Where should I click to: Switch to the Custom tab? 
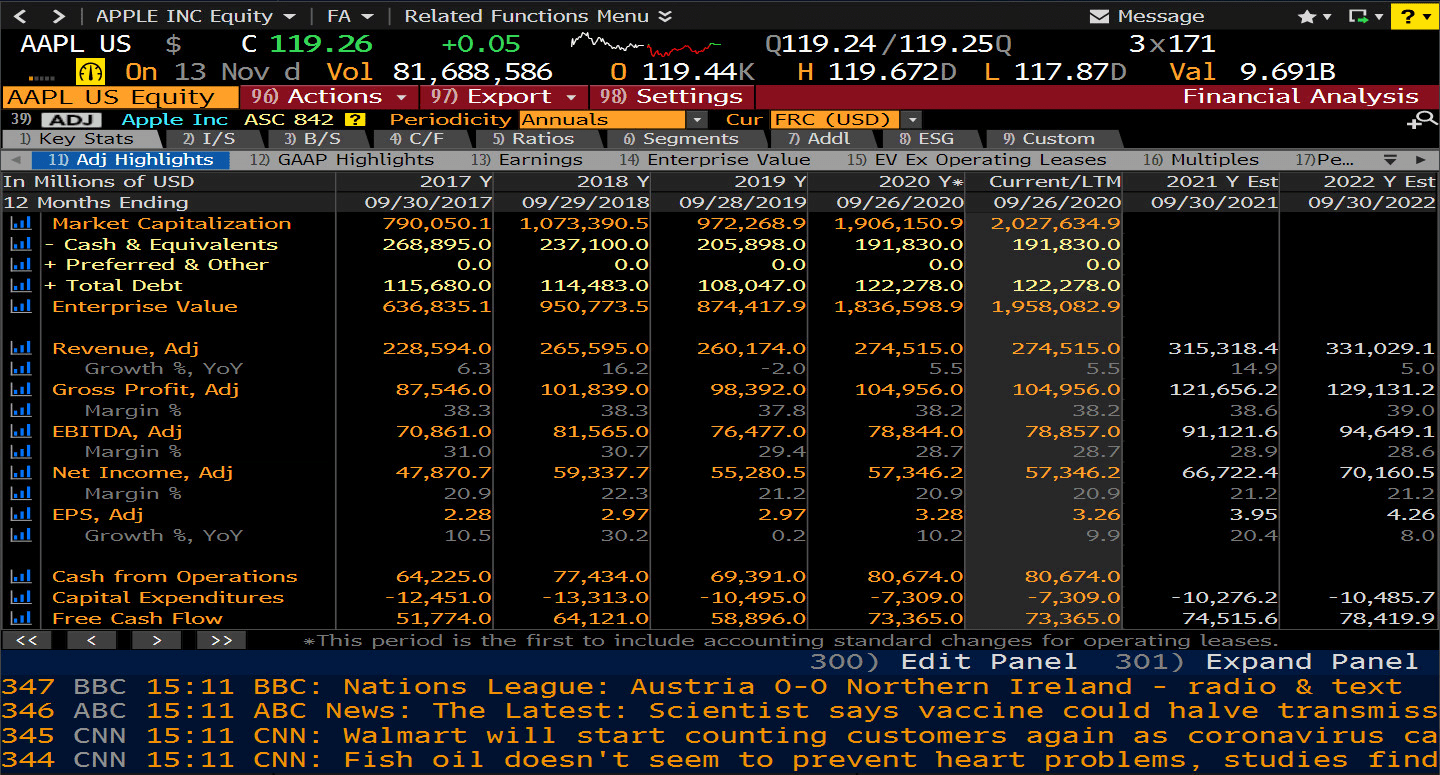point(1048,139)
